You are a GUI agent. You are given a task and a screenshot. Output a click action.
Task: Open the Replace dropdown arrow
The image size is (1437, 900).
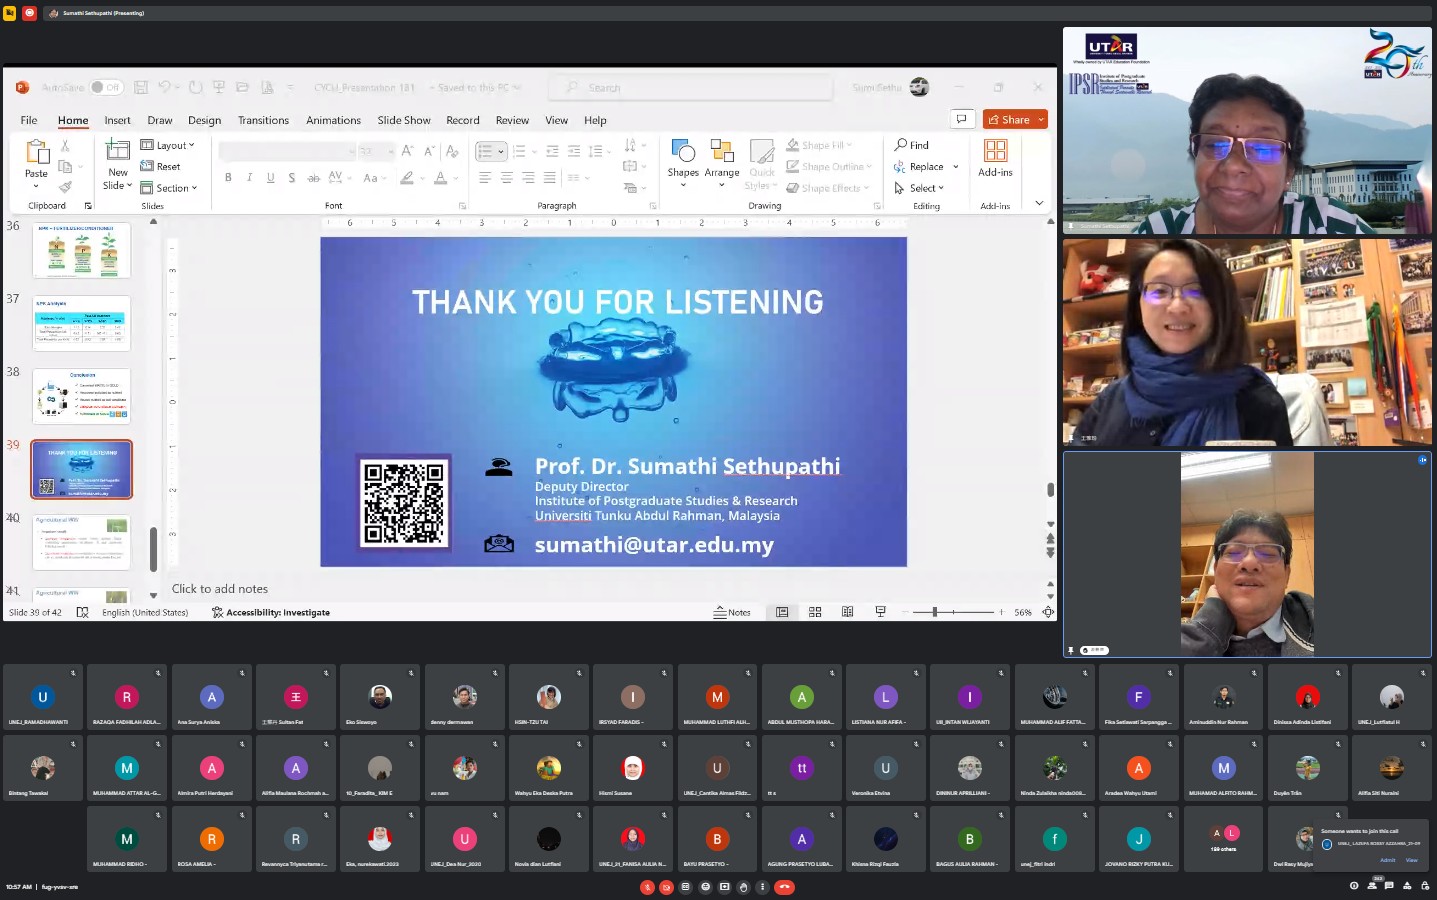[956, 167]
